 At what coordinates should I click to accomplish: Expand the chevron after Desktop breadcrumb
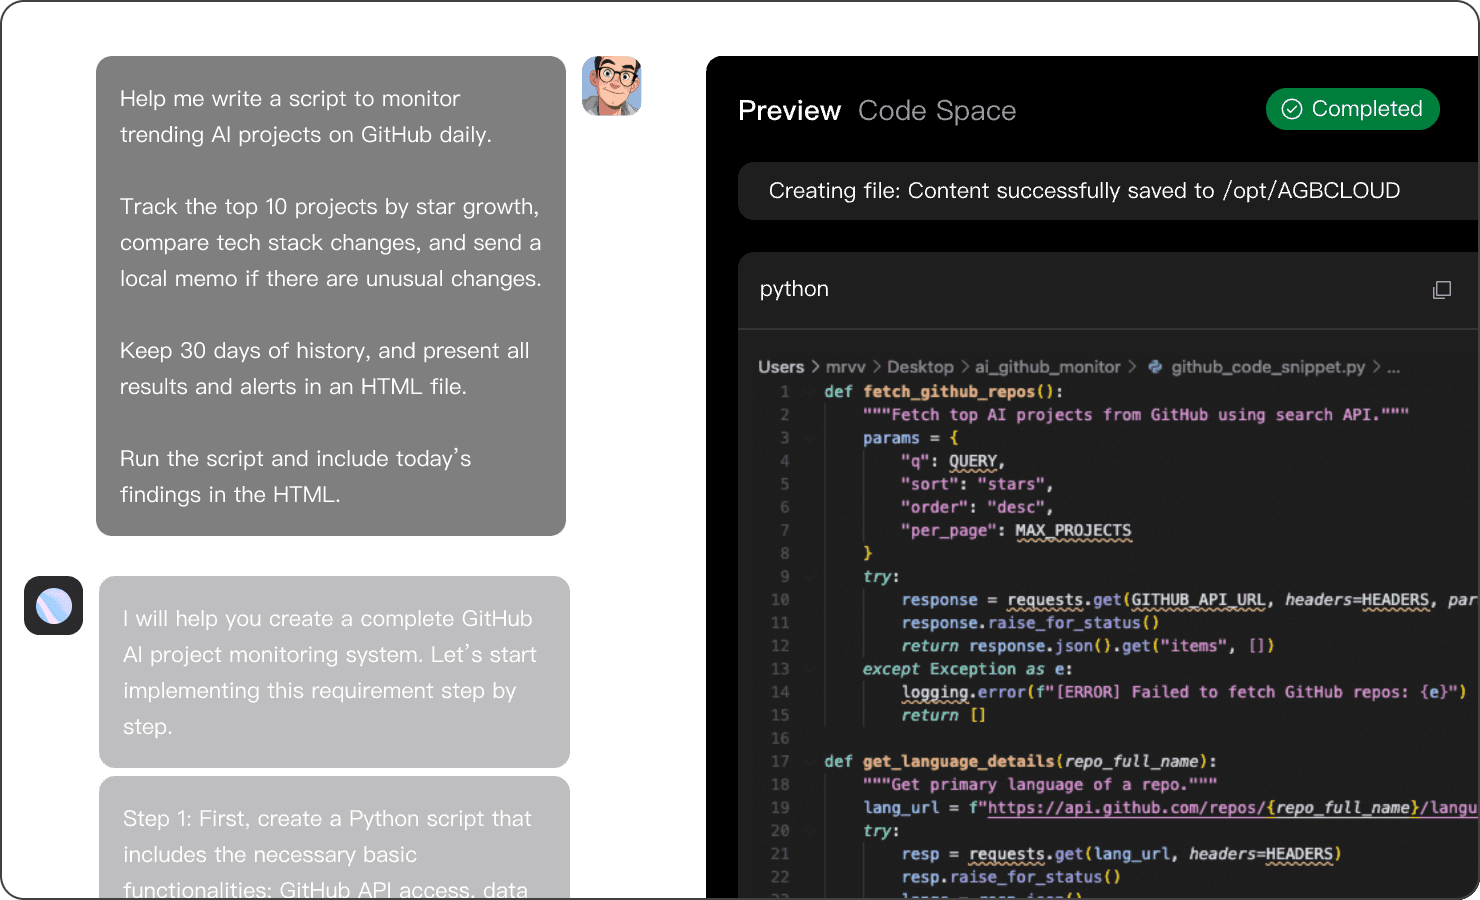(x=963, y=367)
